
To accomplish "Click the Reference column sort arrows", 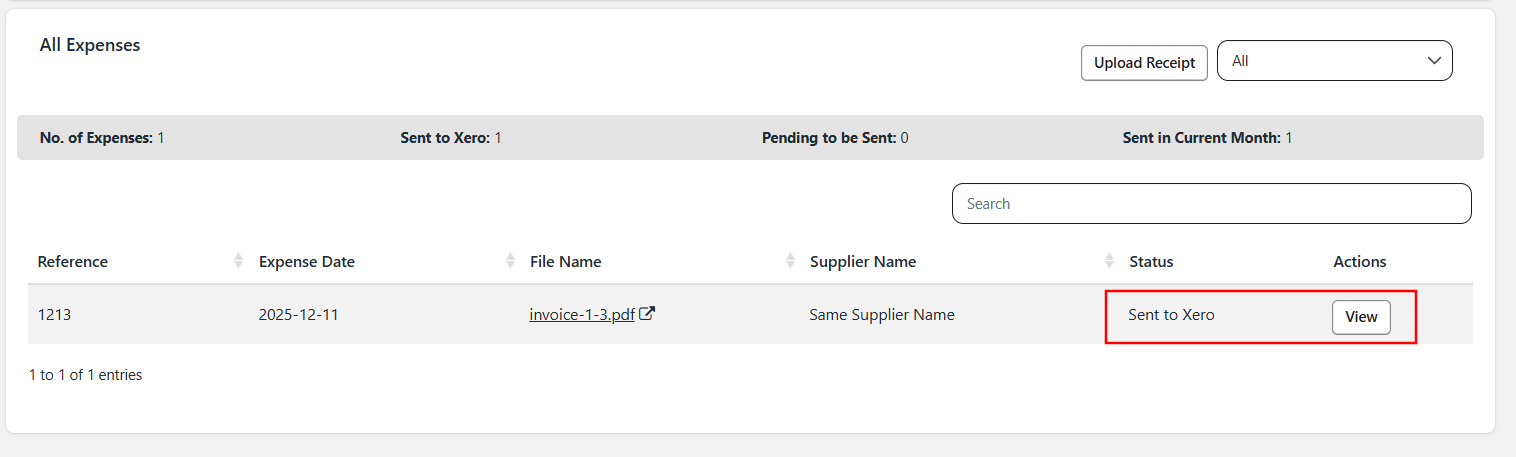I will point(238,261).
